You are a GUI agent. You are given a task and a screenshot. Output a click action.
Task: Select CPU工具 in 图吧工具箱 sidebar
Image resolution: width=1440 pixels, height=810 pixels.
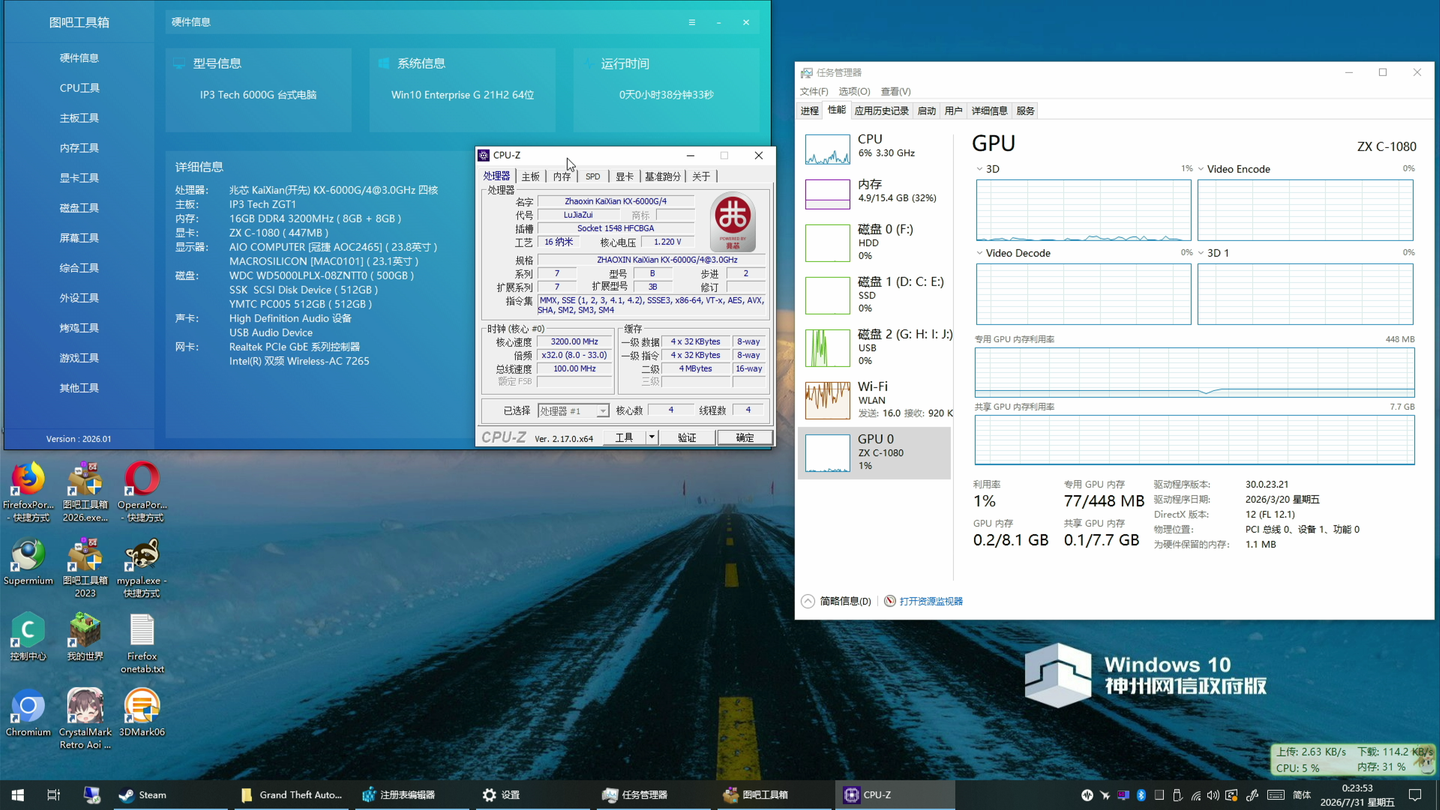click(79, 88)
